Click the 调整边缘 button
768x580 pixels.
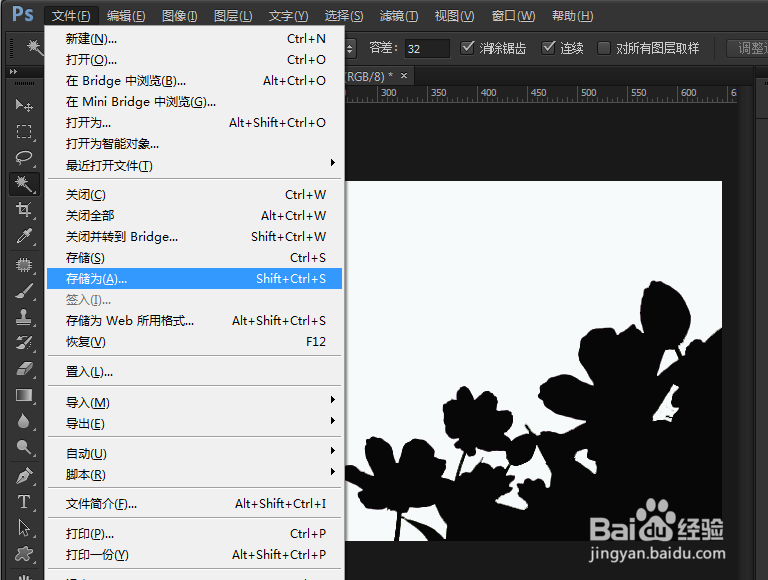click(x=747, y=48)
